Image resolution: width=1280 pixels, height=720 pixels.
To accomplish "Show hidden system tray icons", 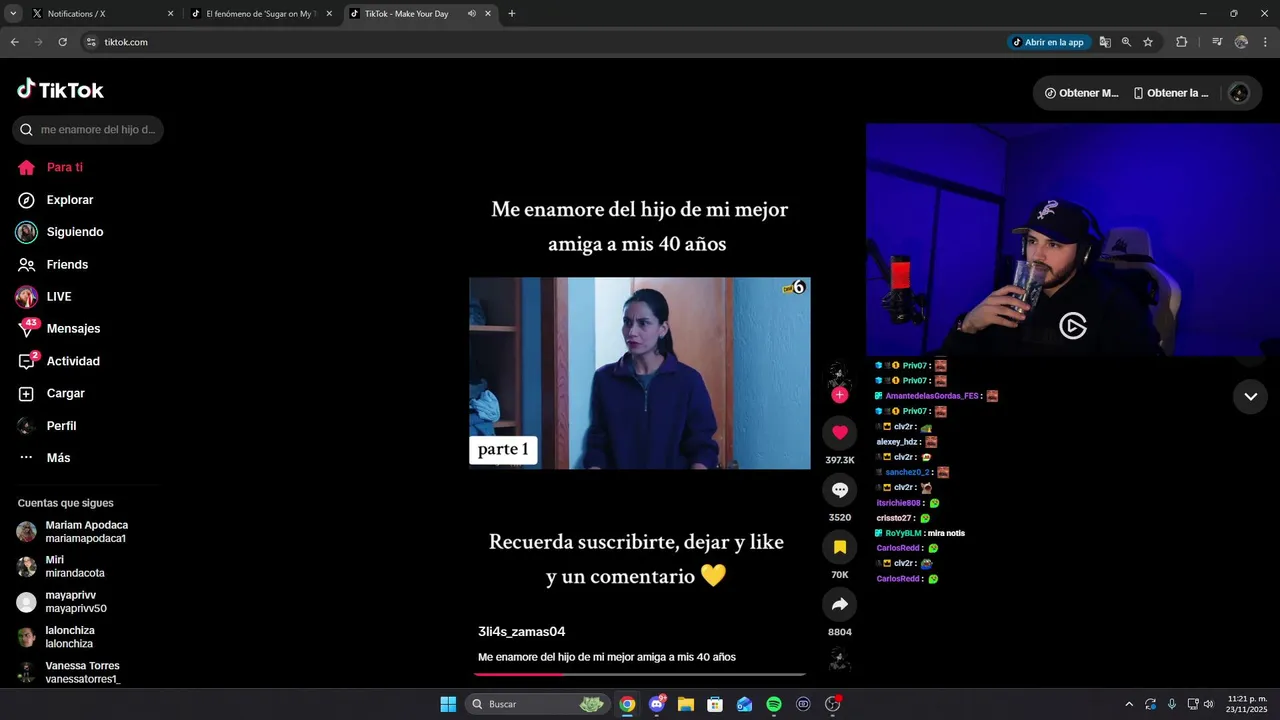I will point(1129,704).
